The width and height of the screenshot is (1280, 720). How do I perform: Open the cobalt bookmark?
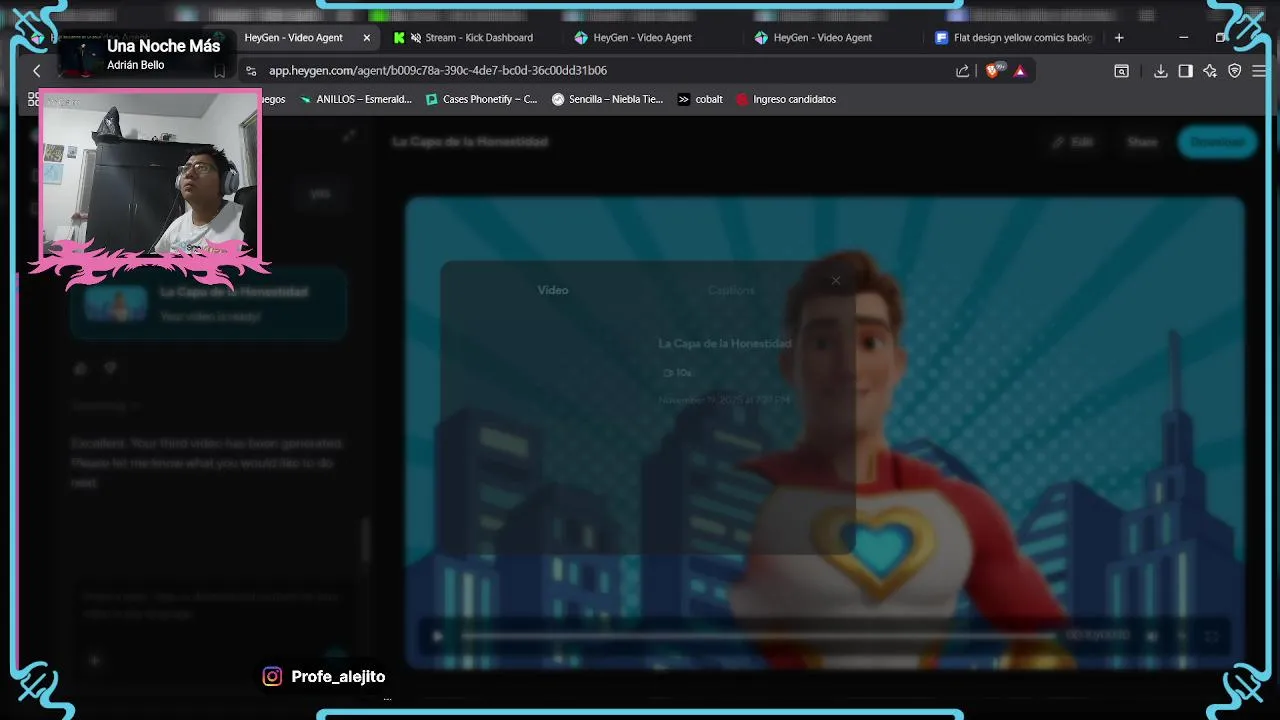click(700, 99)
